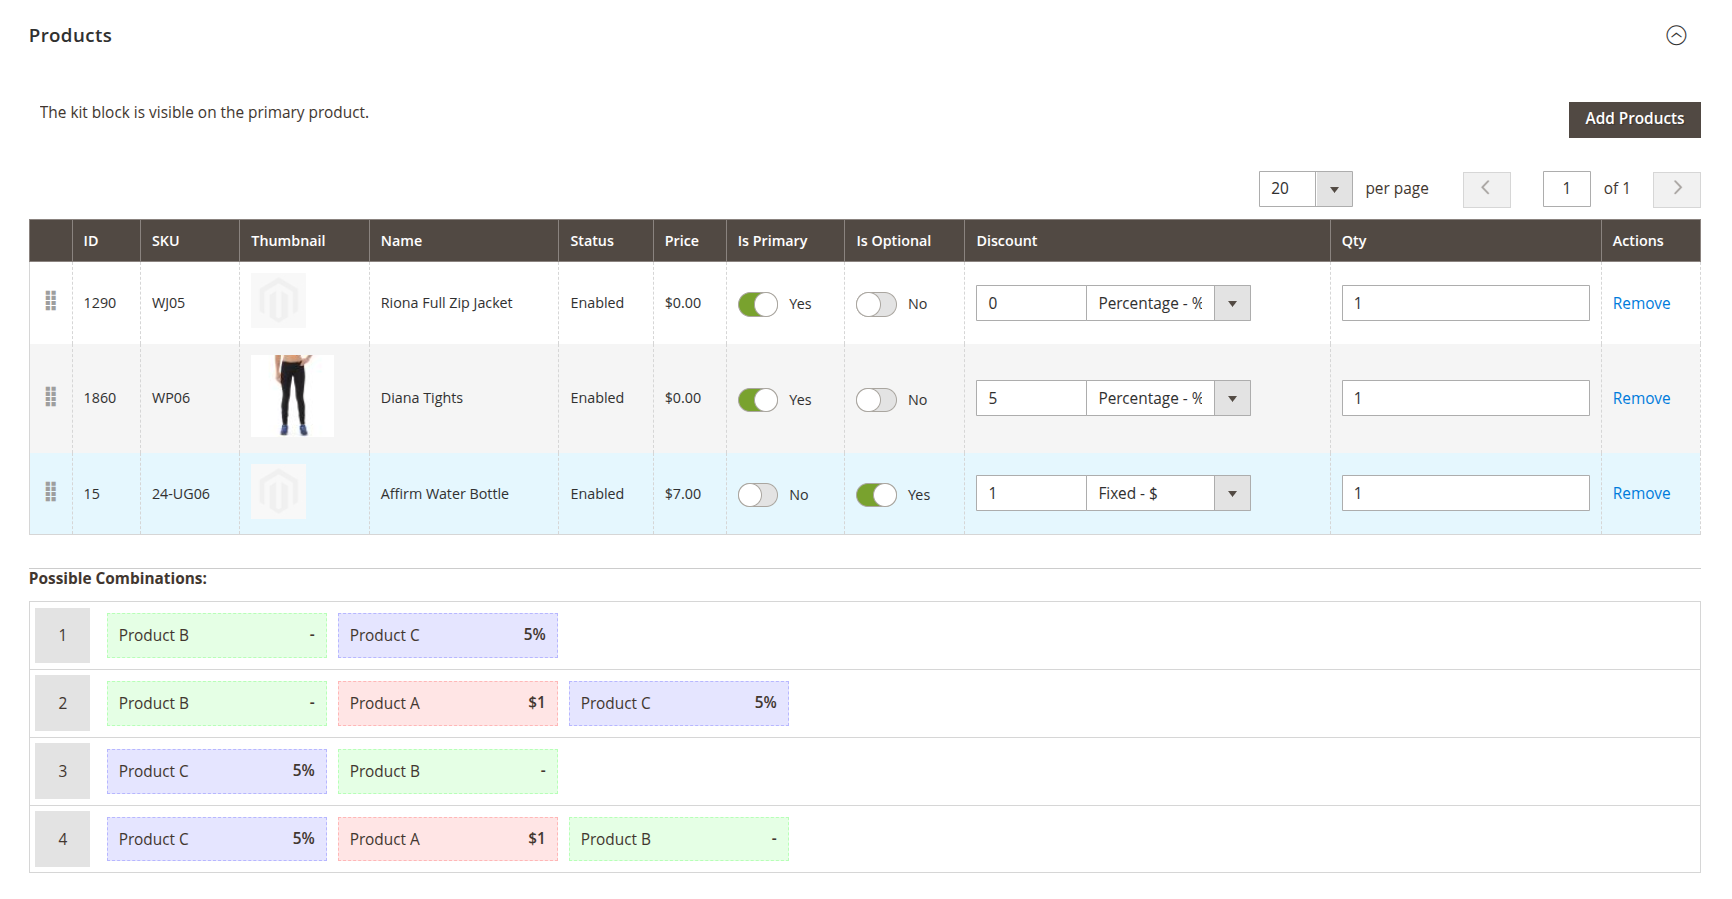
Task: Remove Affirm Water Bottle from the kit
Action: coord(1641,493)
